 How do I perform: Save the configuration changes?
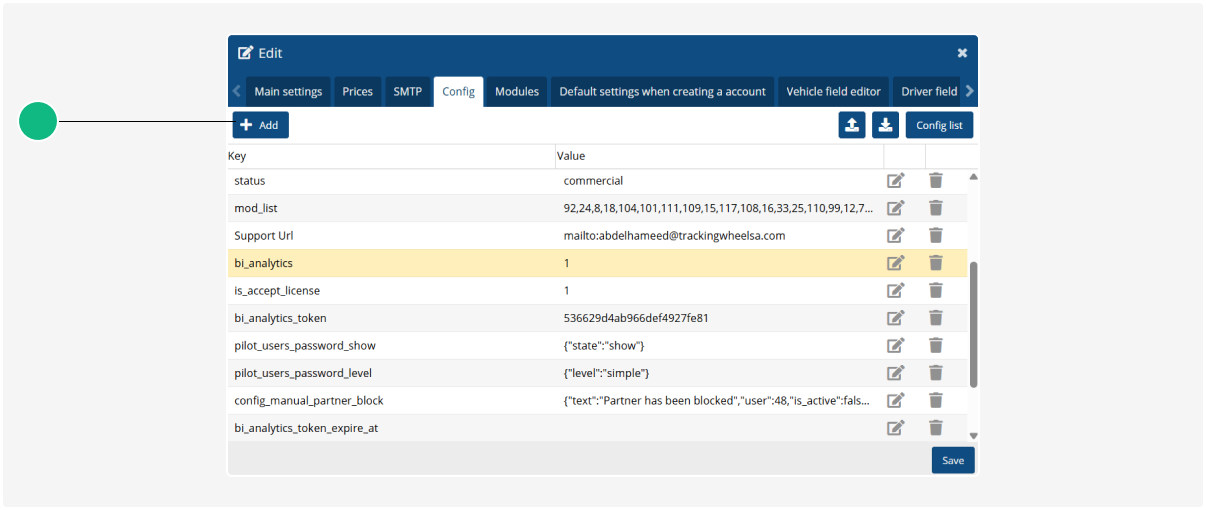[953, 460]
